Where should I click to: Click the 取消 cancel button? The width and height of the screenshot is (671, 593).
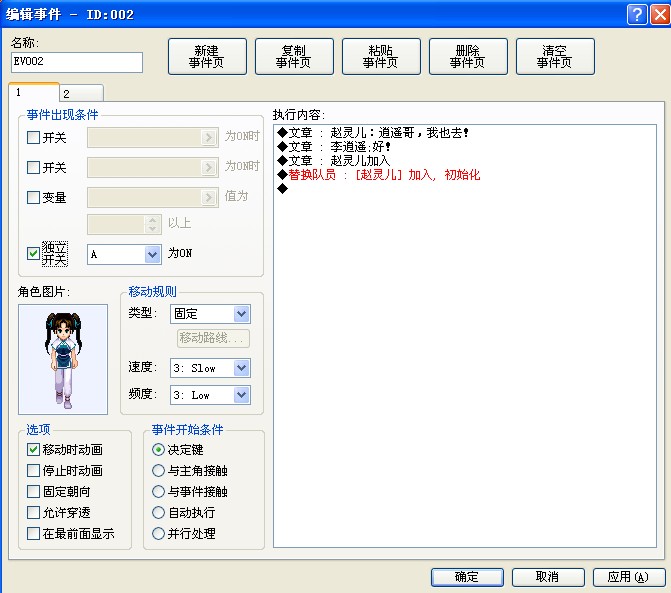(548, 577)
